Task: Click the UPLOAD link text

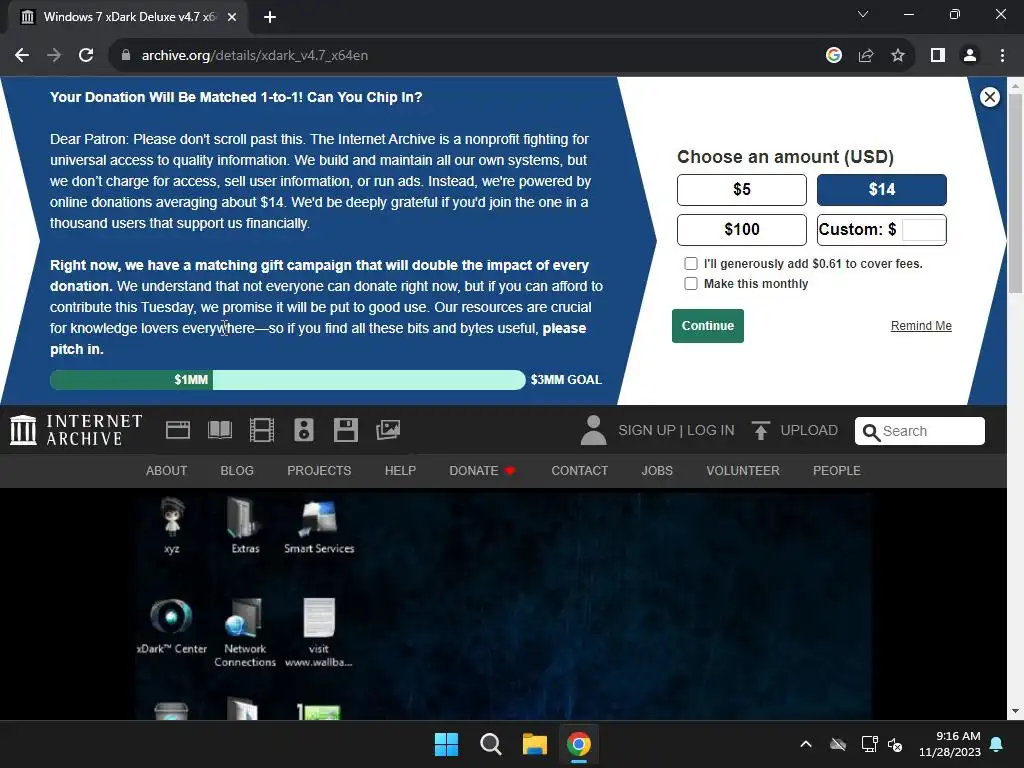Action: [x=809, y=430]
